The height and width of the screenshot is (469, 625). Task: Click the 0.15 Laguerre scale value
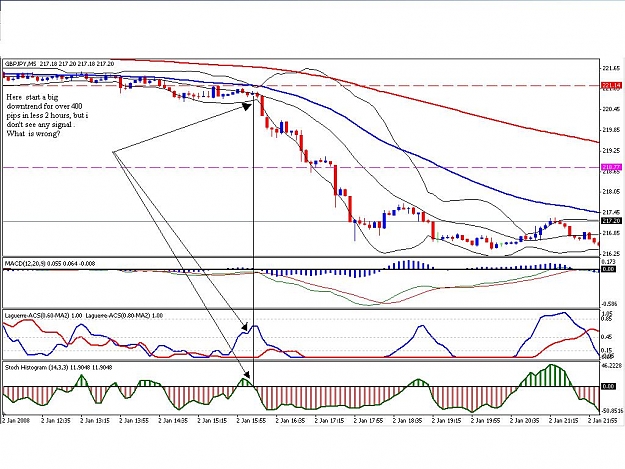607,351
